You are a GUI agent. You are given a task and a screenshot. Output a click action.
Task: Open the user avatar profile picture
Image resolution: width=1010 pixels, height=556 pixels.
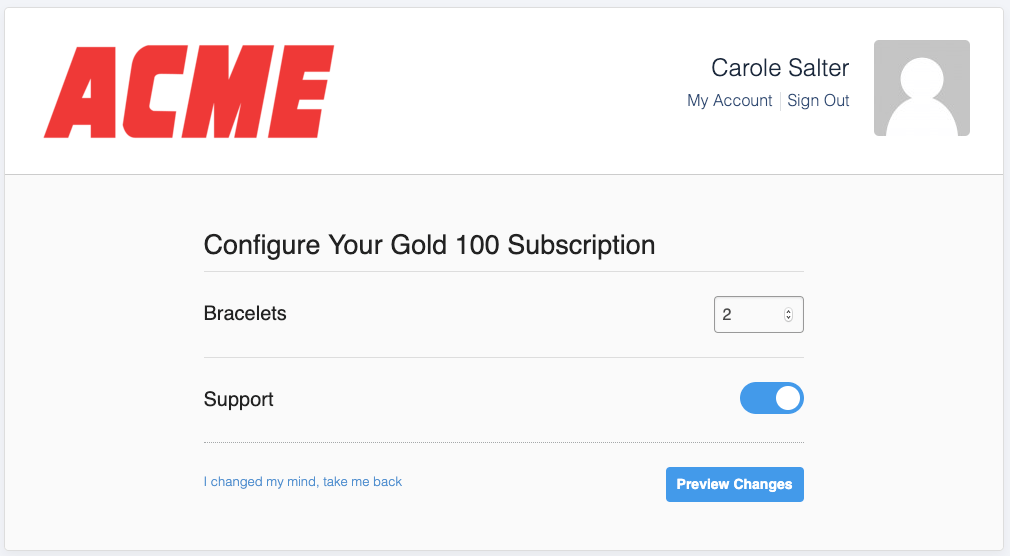pyautogui.click(x=921, y=88)
